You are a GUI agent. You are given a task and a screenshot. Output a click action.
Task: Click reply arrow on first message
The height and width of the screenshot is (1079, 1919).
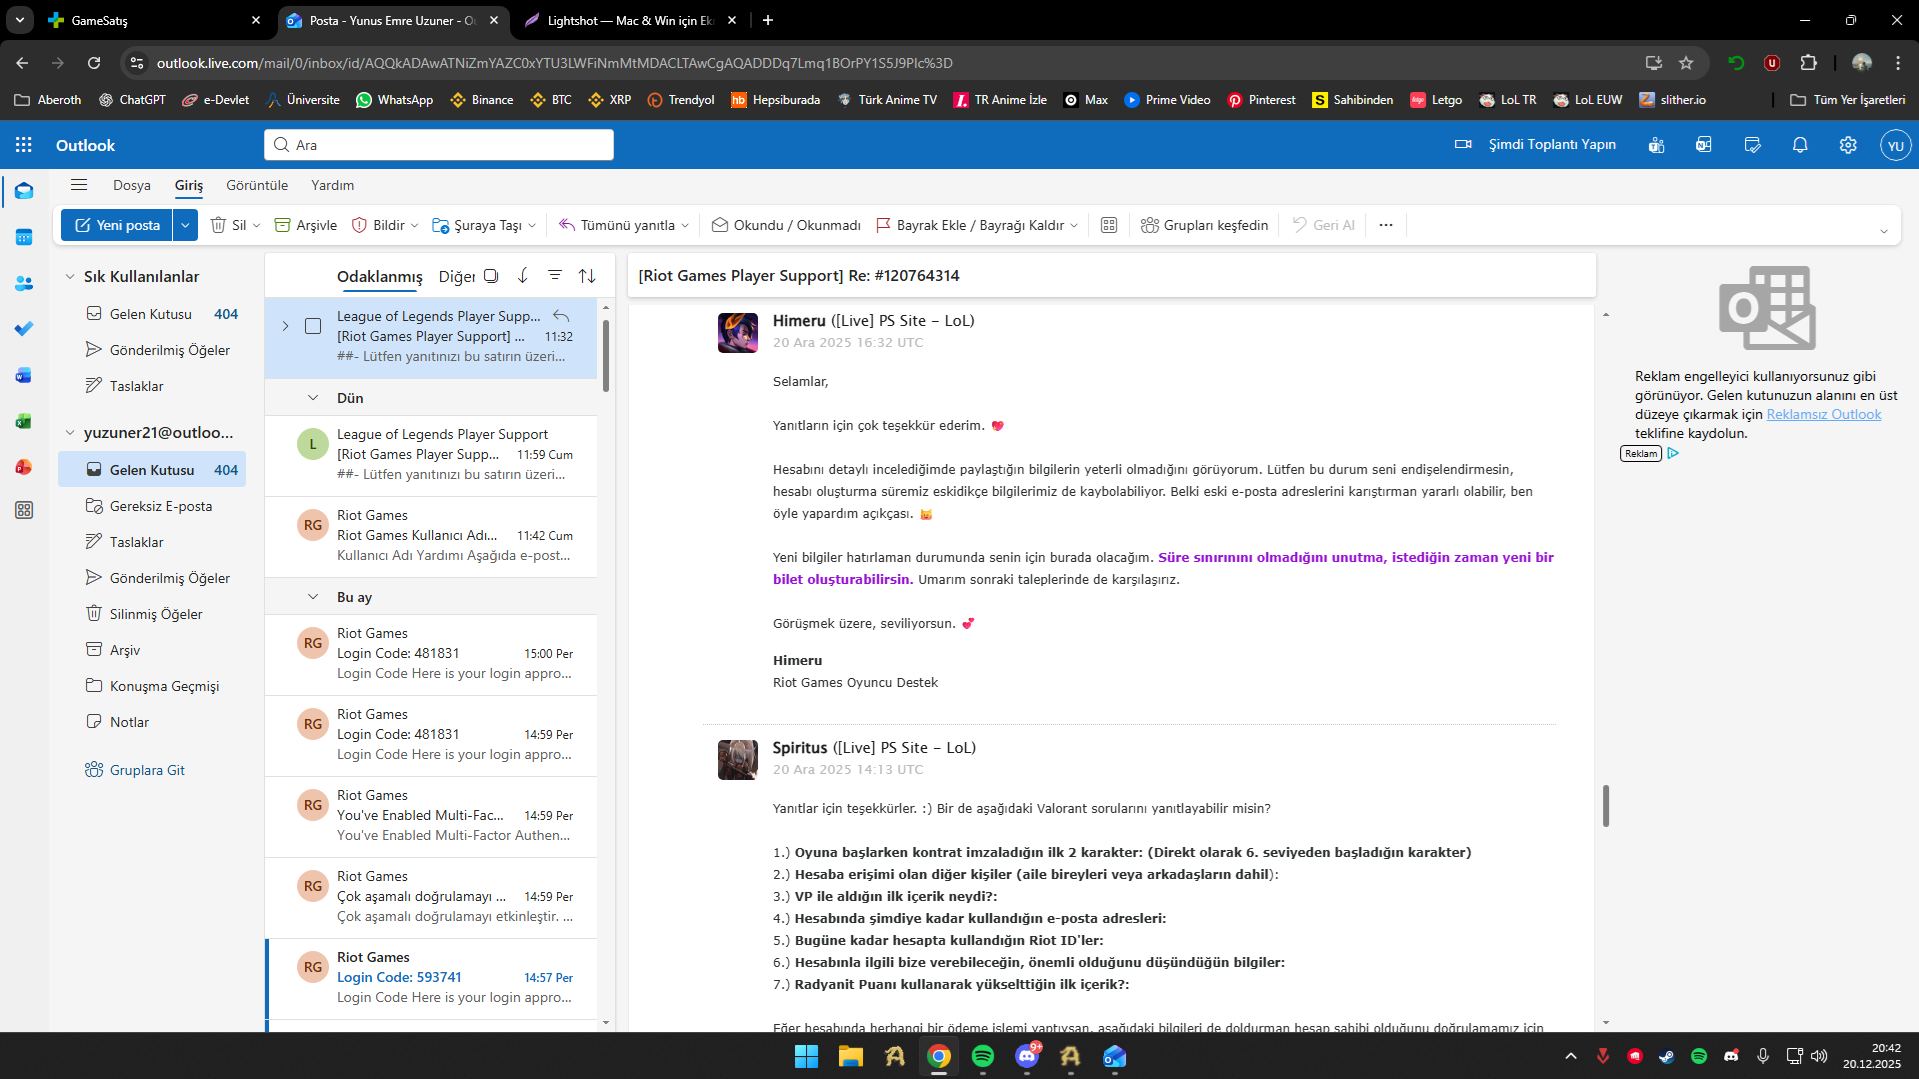tap(561, 316)
